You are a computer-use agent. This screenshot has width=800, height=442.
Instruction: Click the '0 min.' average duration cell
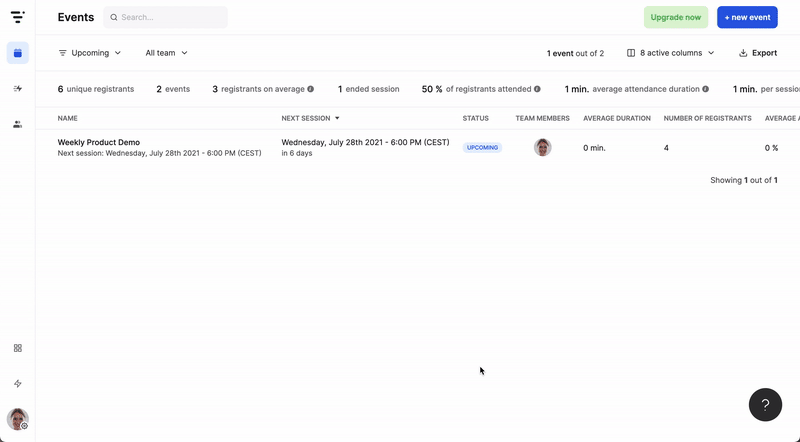[594, 148]
